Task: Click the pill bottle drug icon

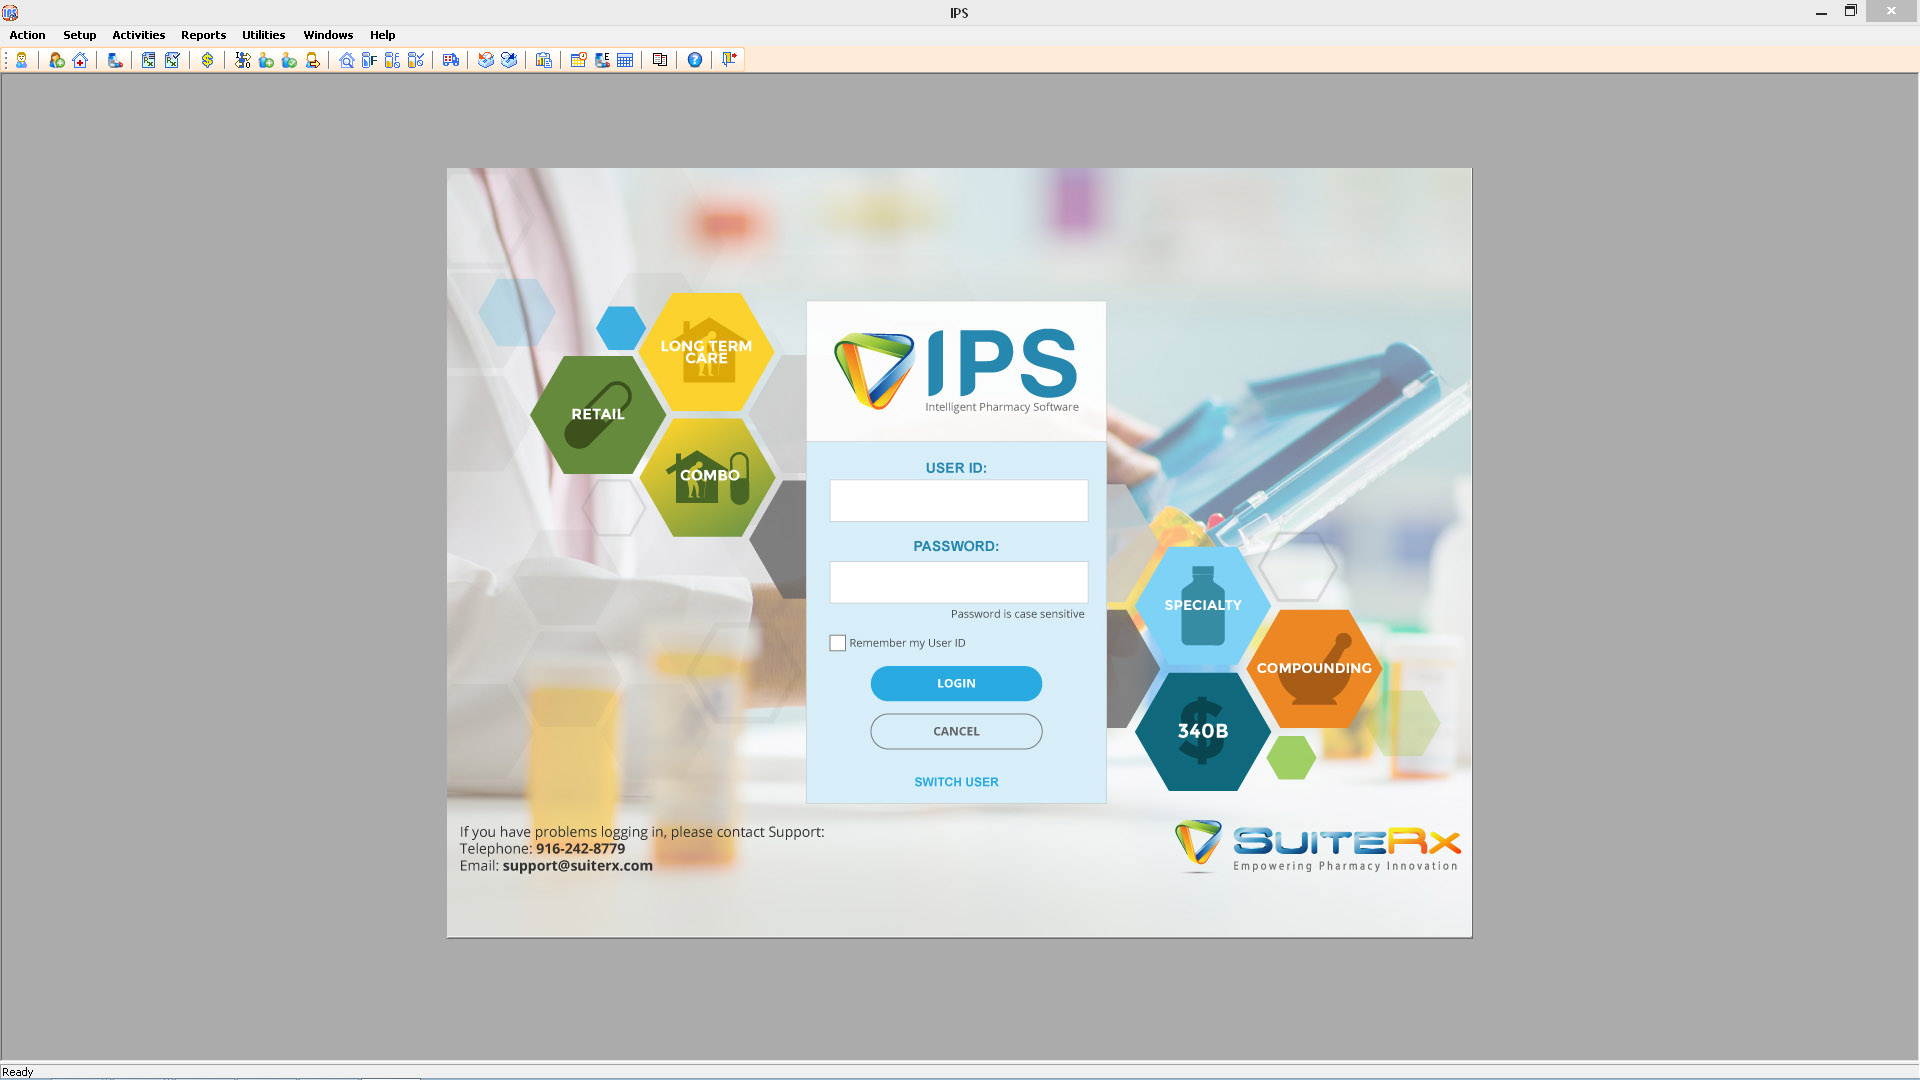Action: [x=115, y=60]
